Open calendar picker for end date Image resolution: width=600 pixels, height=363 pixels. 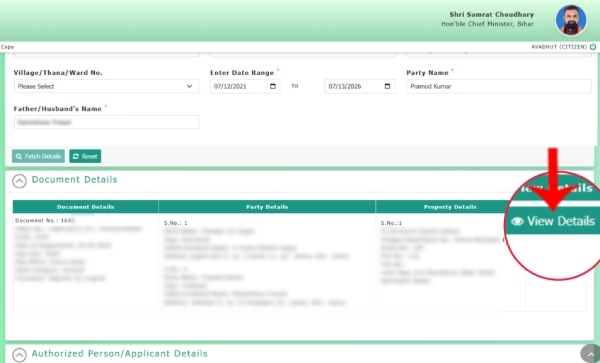(387, 86)
